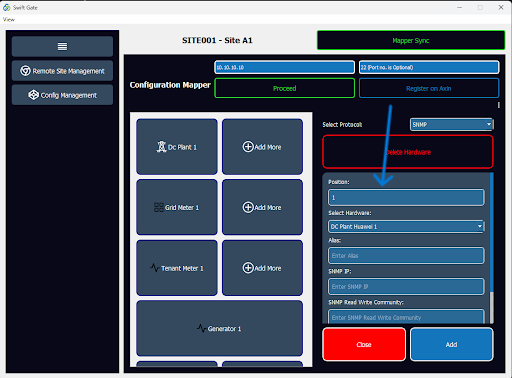Viewport: 512px width, 378px height.
Task: Add more next to Dc Plant 1
Action: tap(262, 147)
